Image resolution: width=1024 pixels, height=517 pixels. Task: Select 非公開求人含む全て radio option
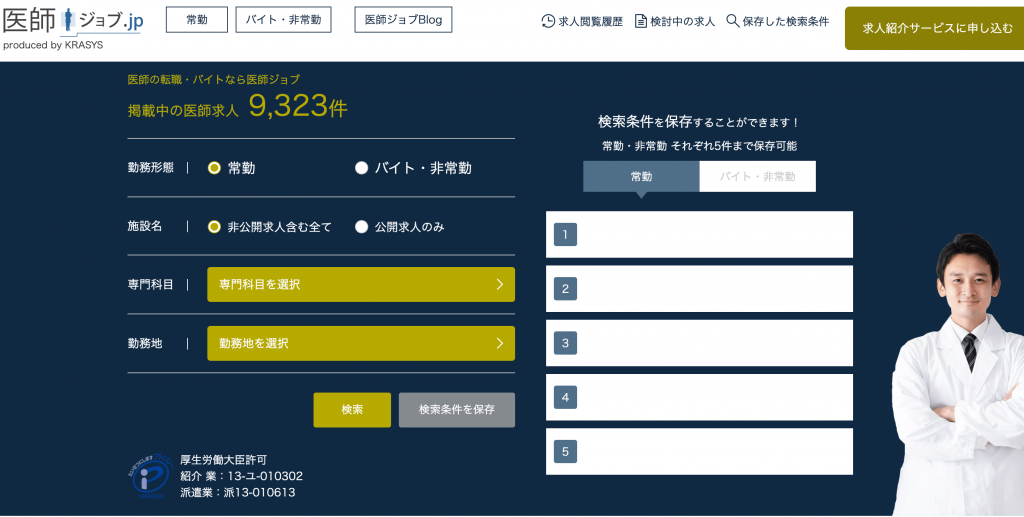[214, 227]
